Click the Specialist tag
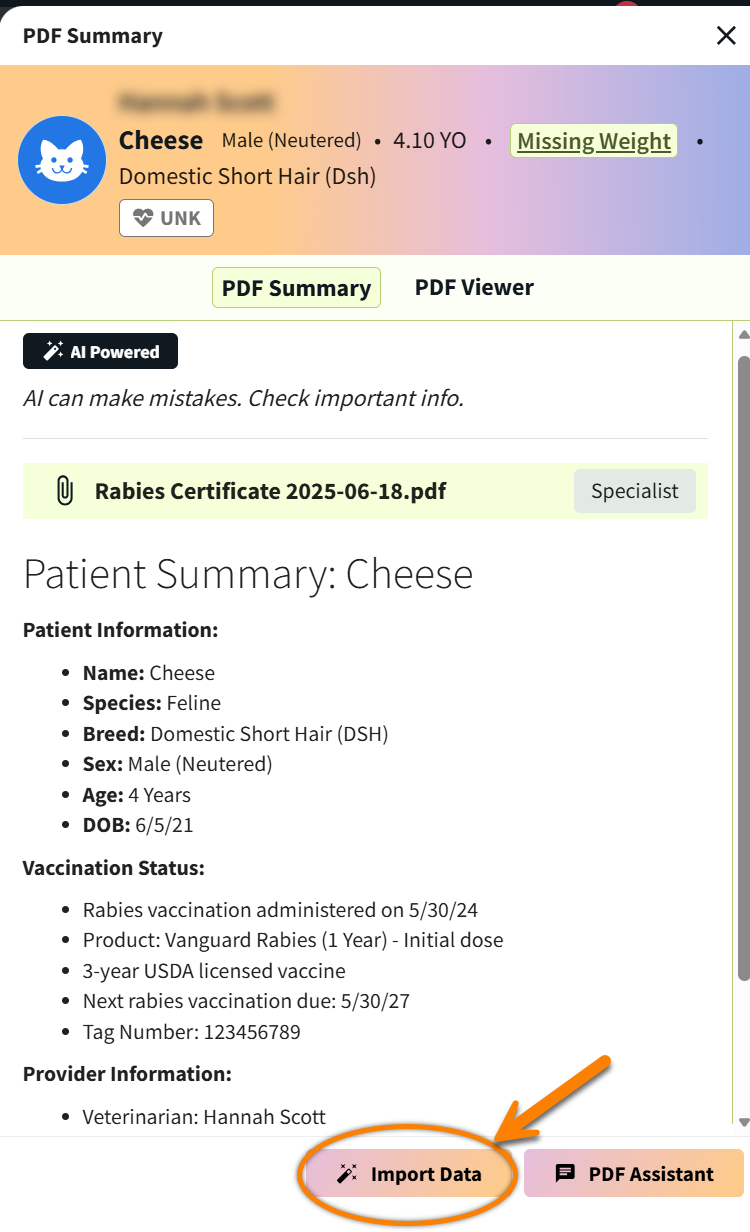Image resolution: width=750 pixels, height=1232 pixels. (634, 491)
